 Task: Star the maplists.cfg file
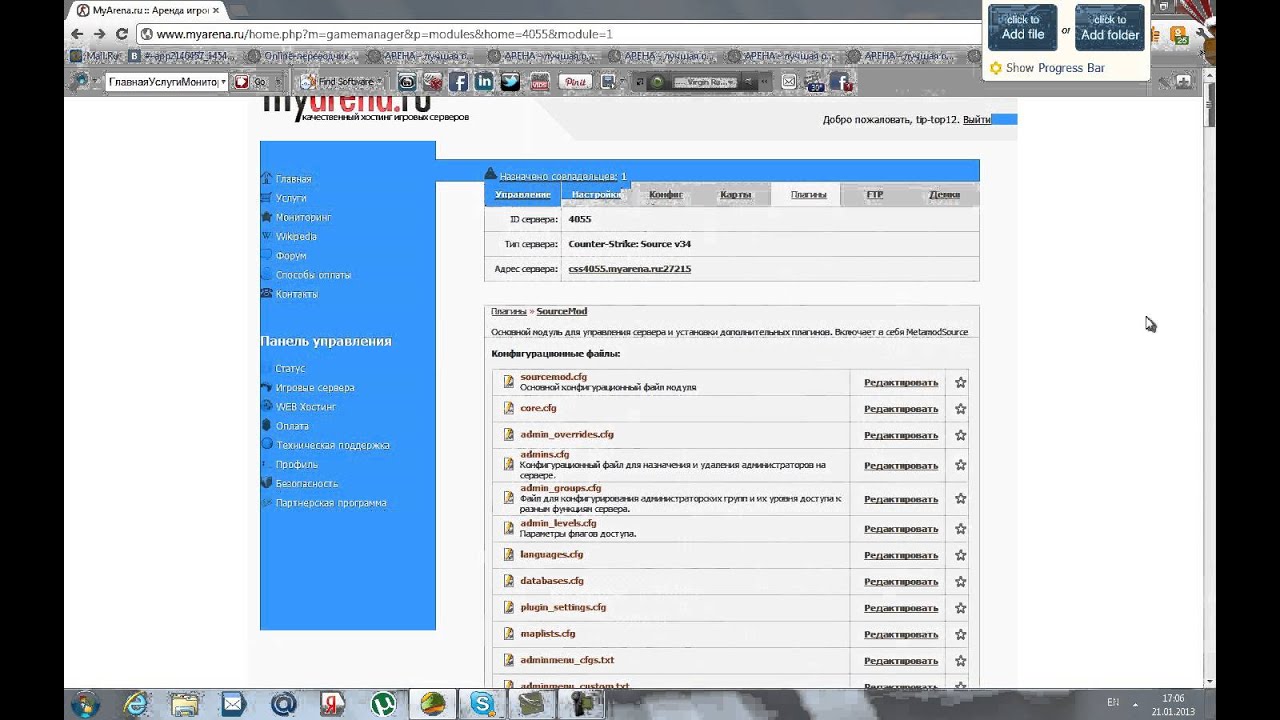[960, 635]
